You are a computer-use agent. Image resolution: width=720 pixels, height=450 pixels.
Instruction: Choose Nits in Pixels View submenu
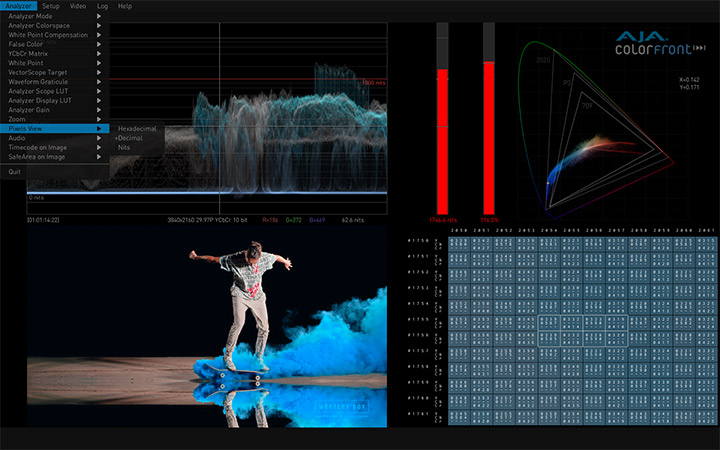pos(125,147)
